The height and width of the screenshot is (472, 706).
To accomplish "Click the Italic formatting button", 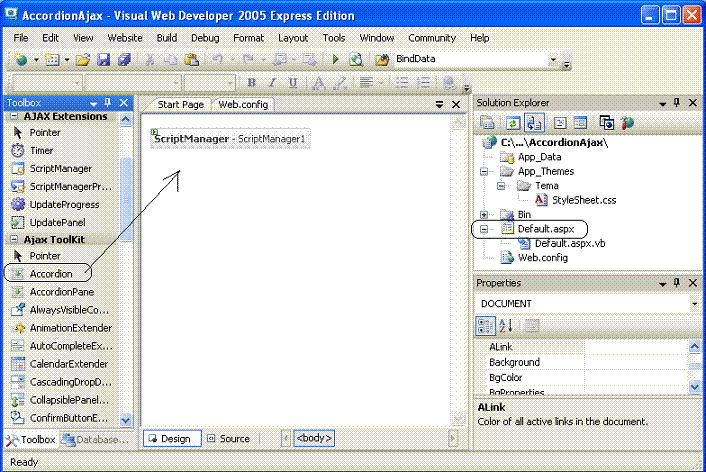I will point(272,82).
